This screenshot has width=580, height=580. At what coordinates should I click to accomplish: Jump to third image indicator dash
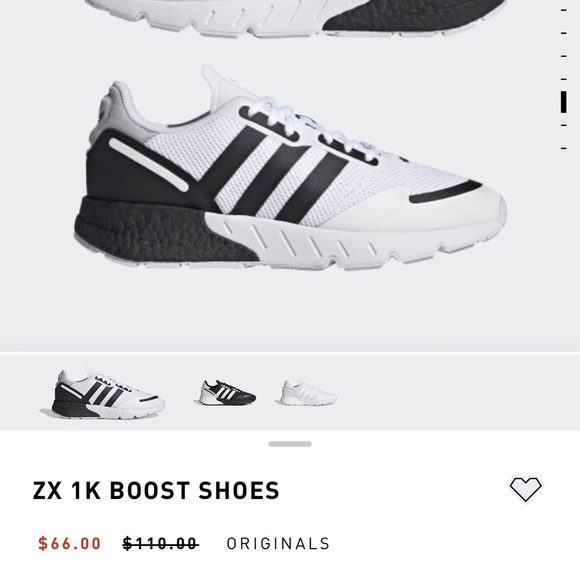(564, 56)
